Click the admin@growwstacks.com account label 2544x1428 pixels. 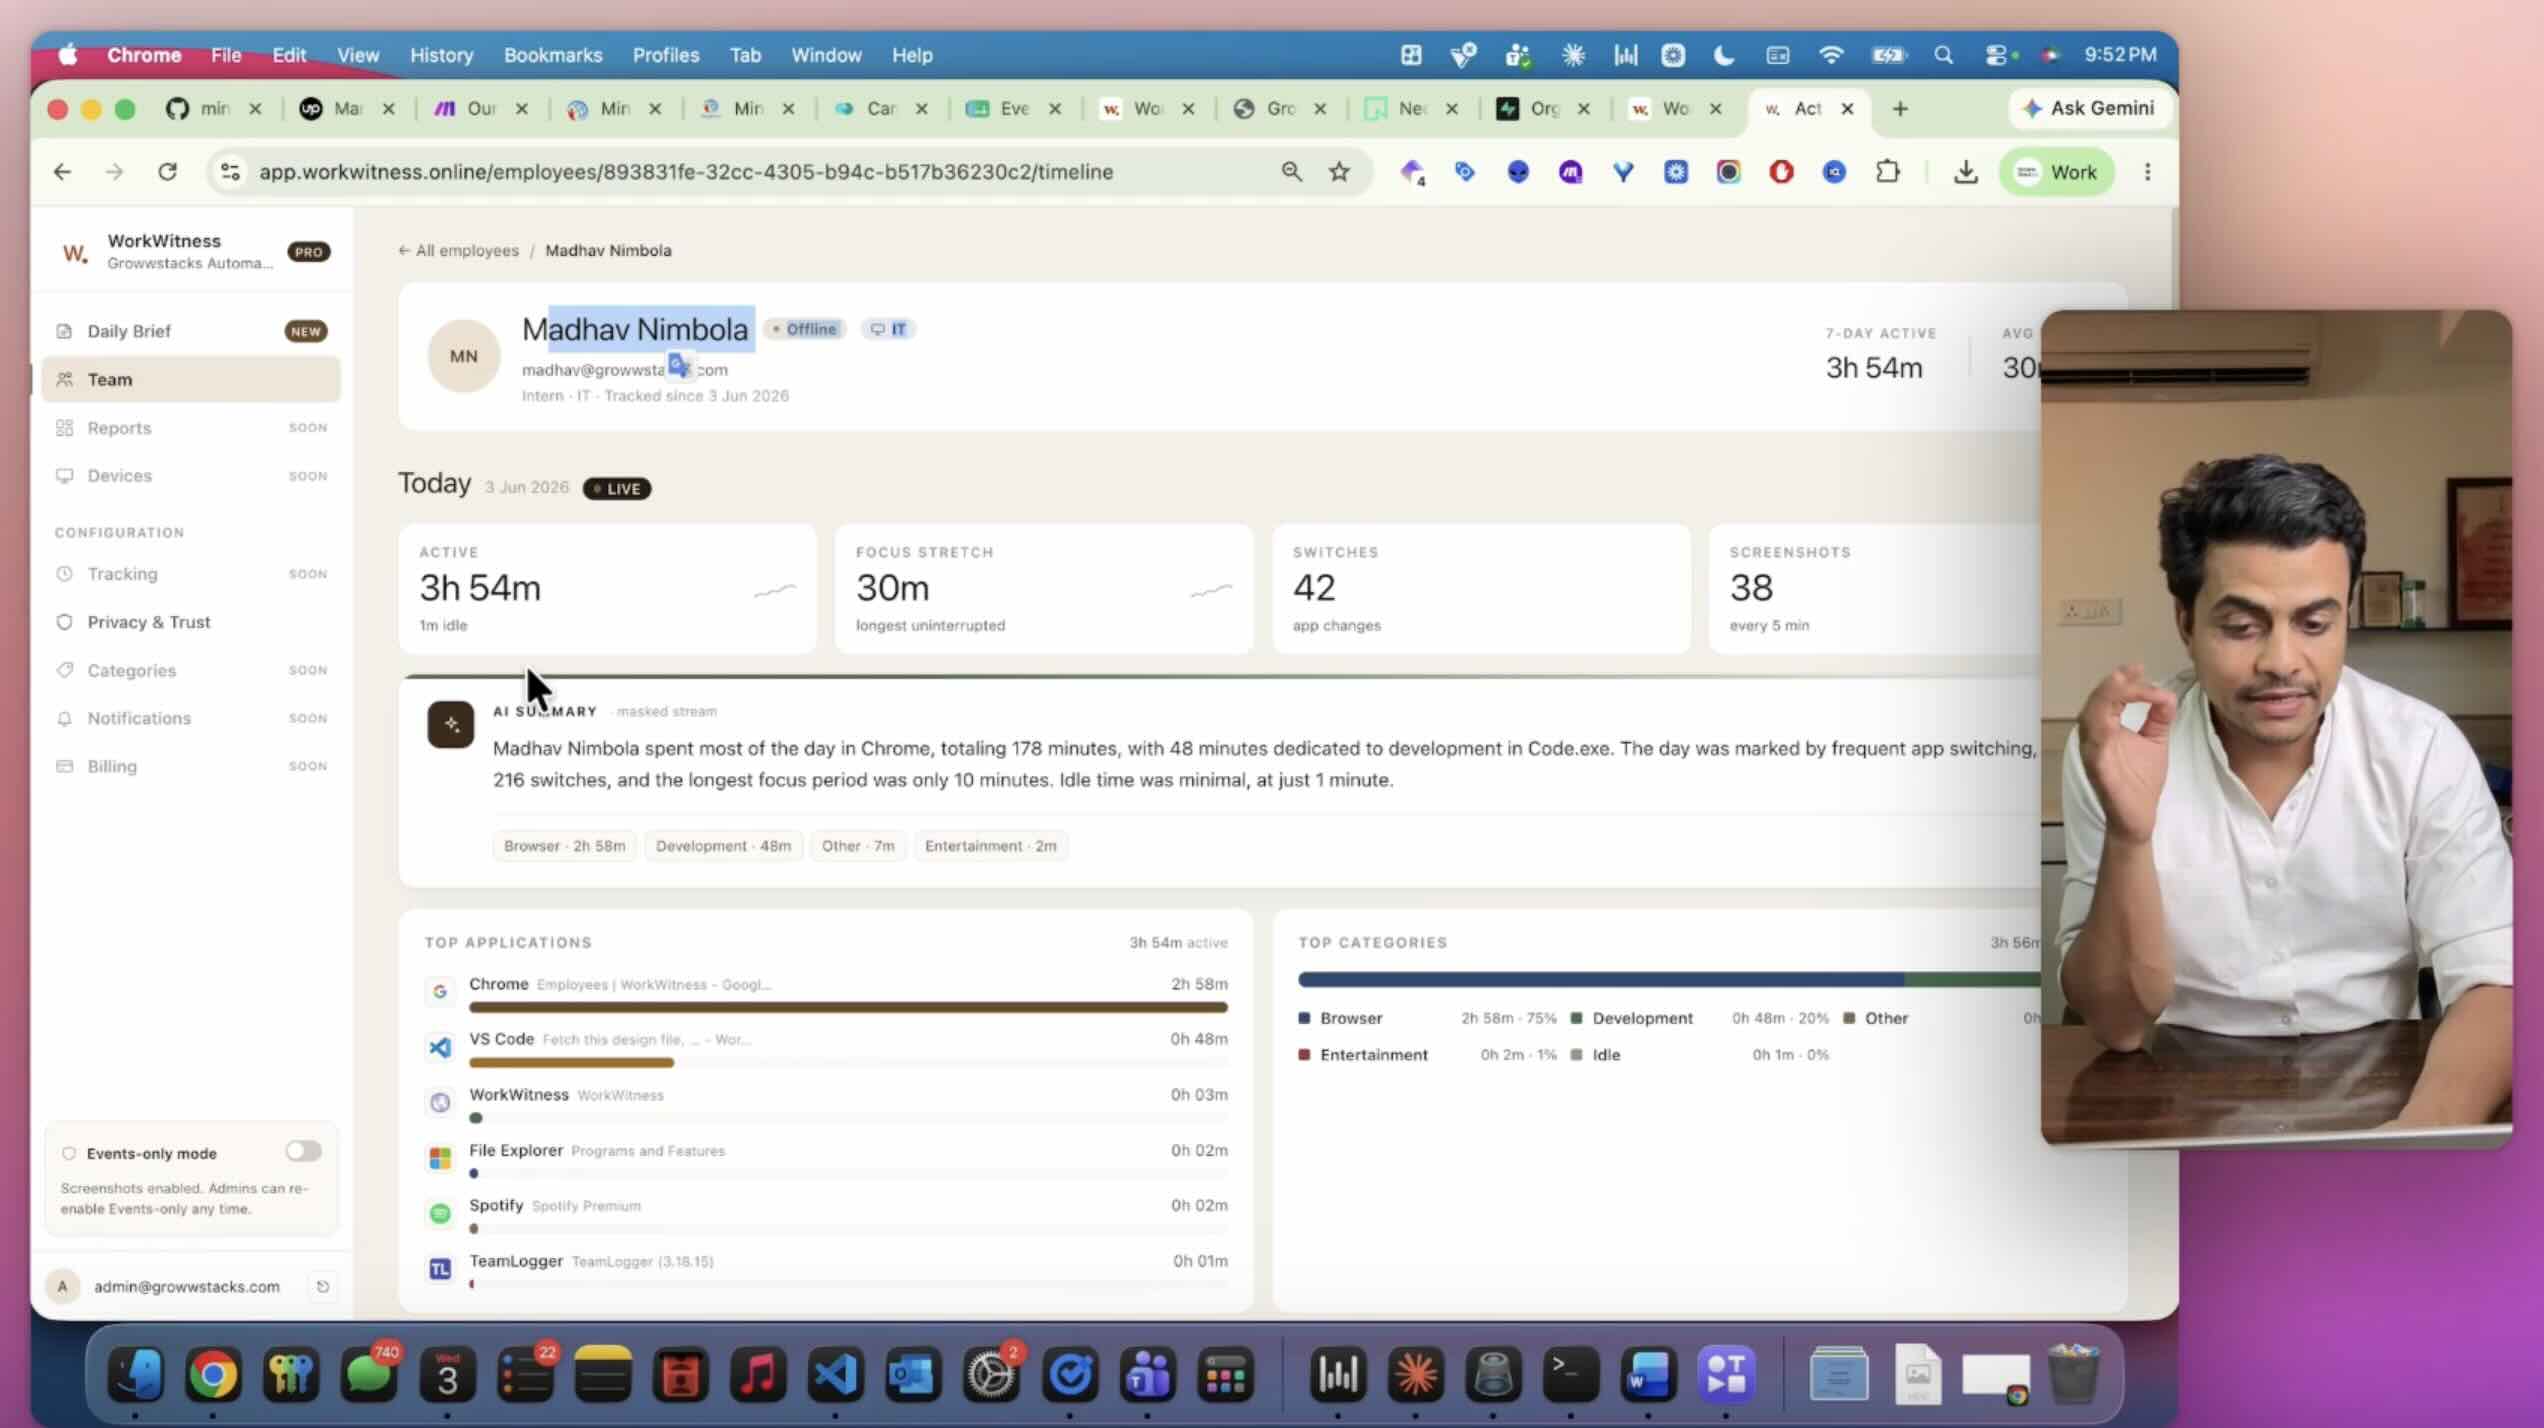[187, 1287]
